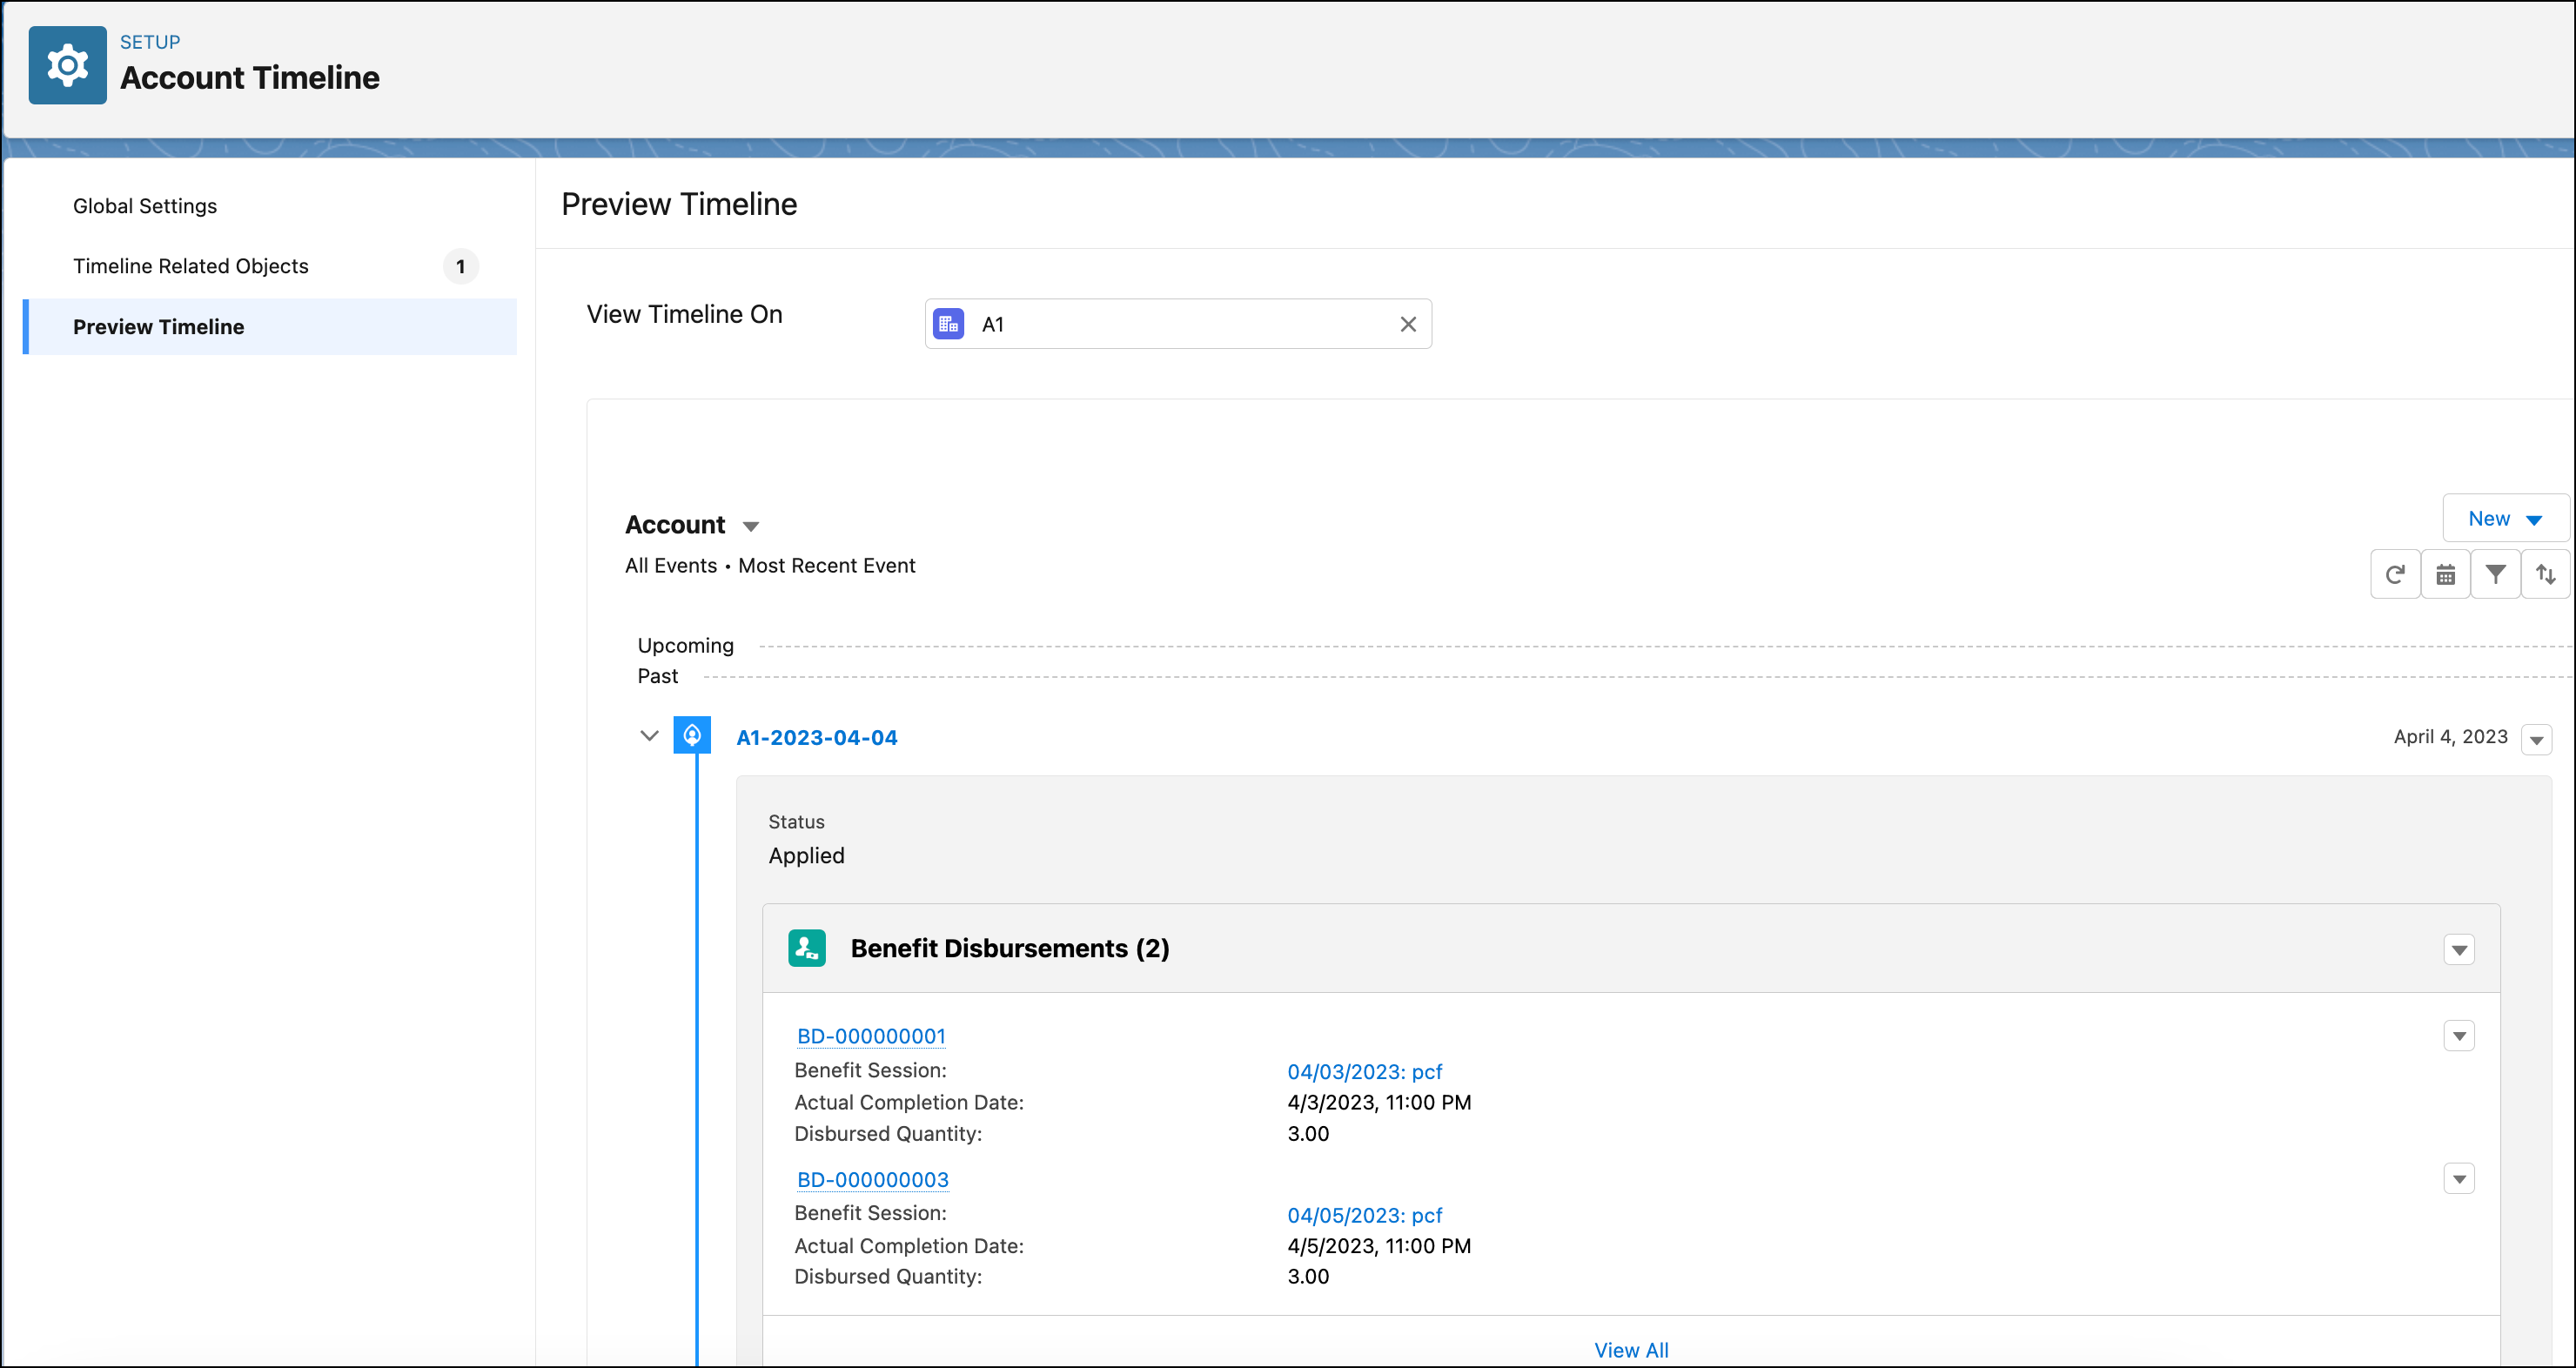Click the Benefit Disbursements record icon
Image resolution: width=2576 pixels, height=1368 pixels.
807,947
